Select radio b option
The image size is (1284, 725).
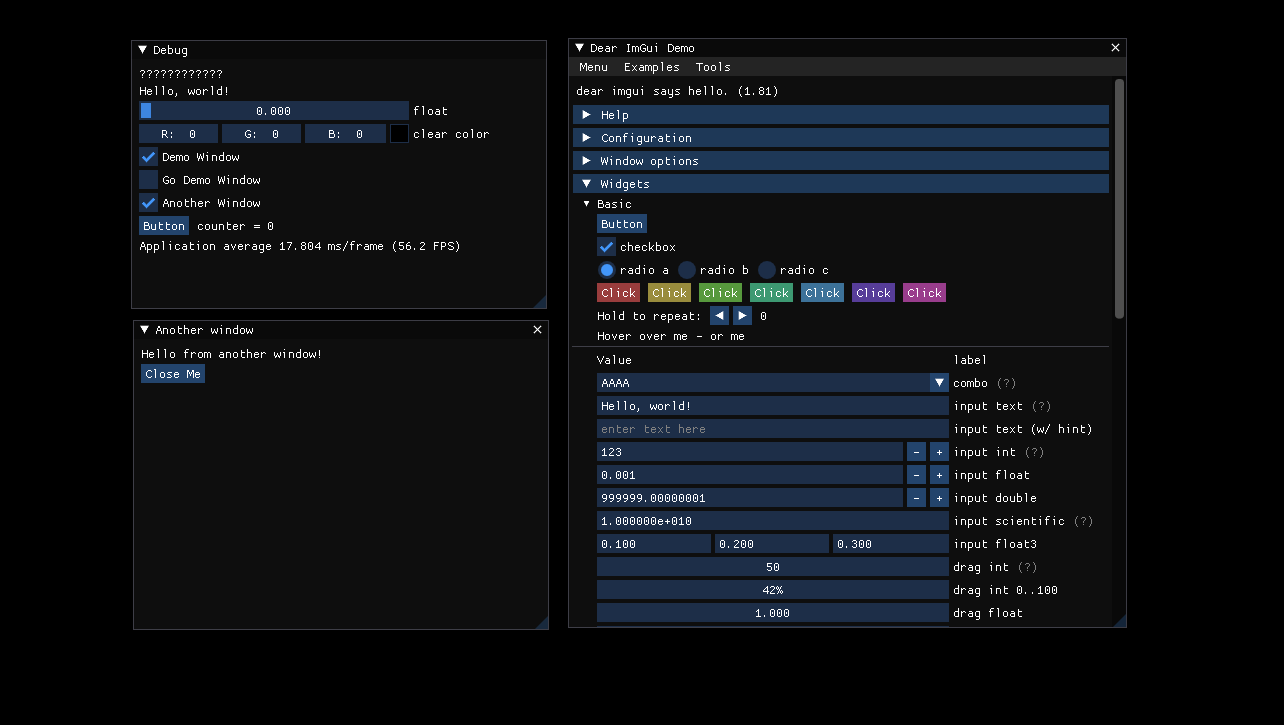(686, 270)
